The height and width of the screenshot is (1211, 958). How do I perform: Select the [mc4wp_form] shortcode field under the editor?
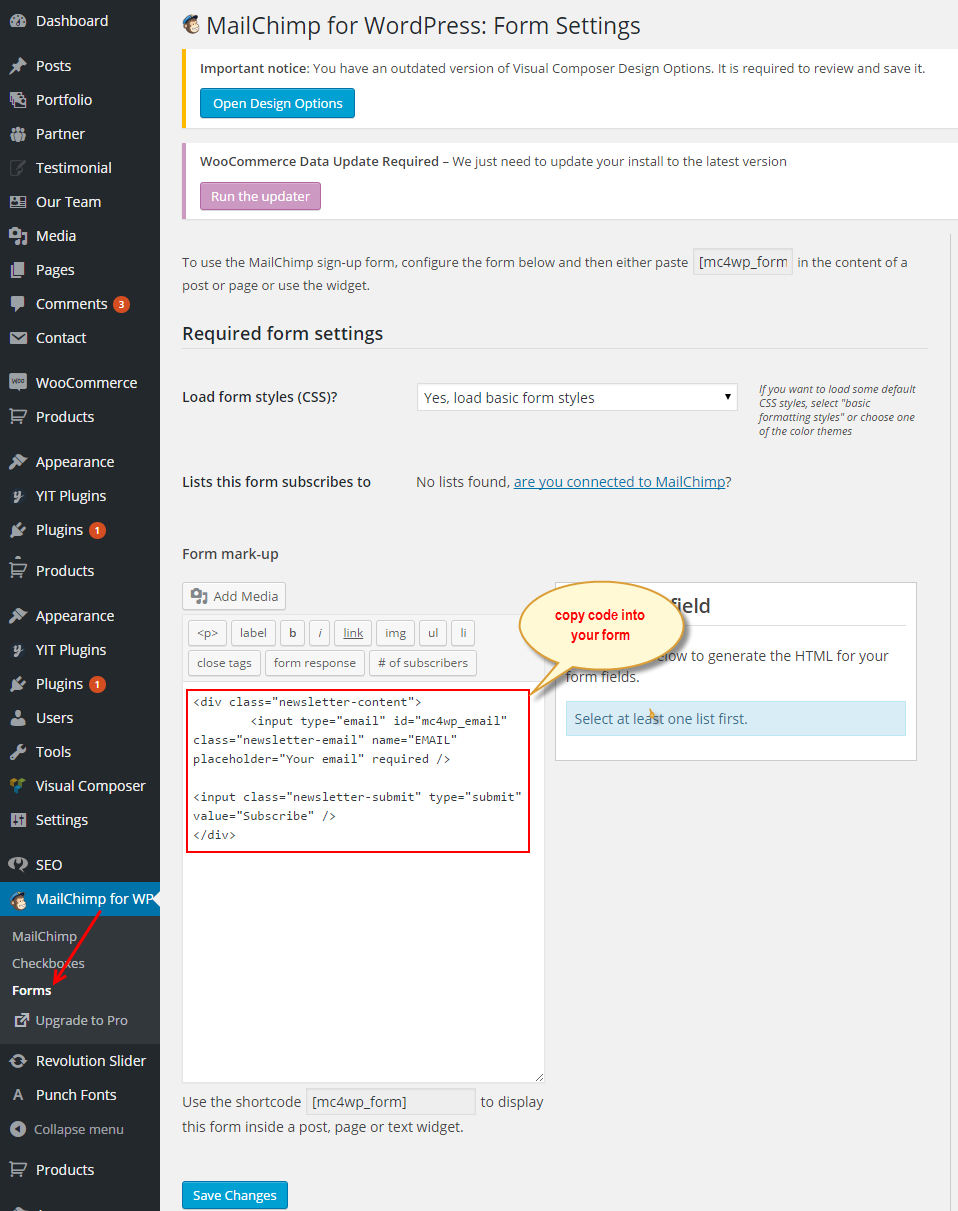(390, 1102)
